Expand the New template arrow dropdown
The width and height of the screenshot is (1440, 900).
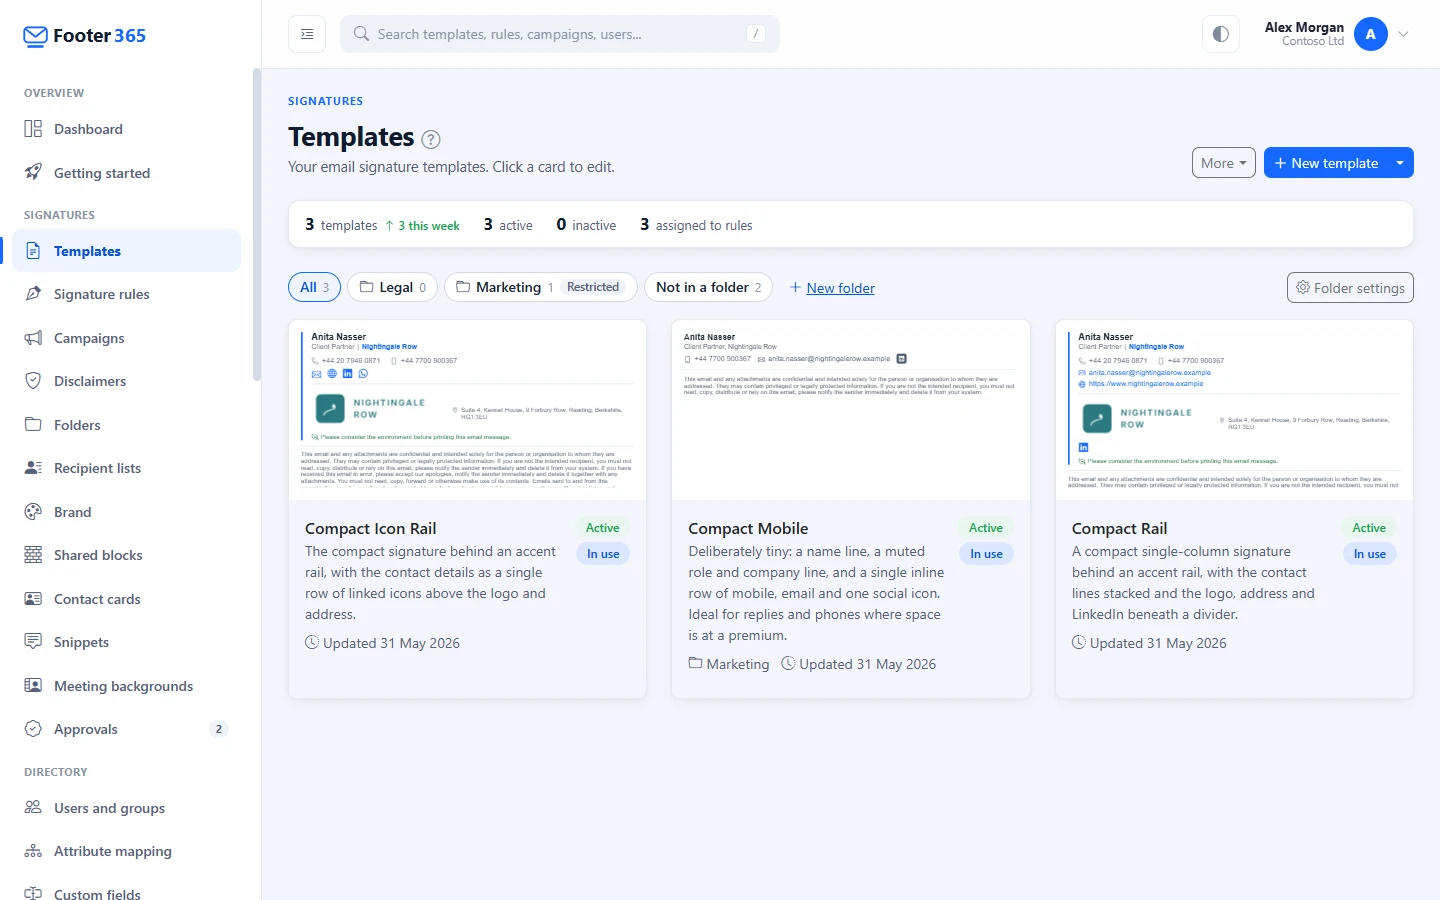[x=1400, y=163]
